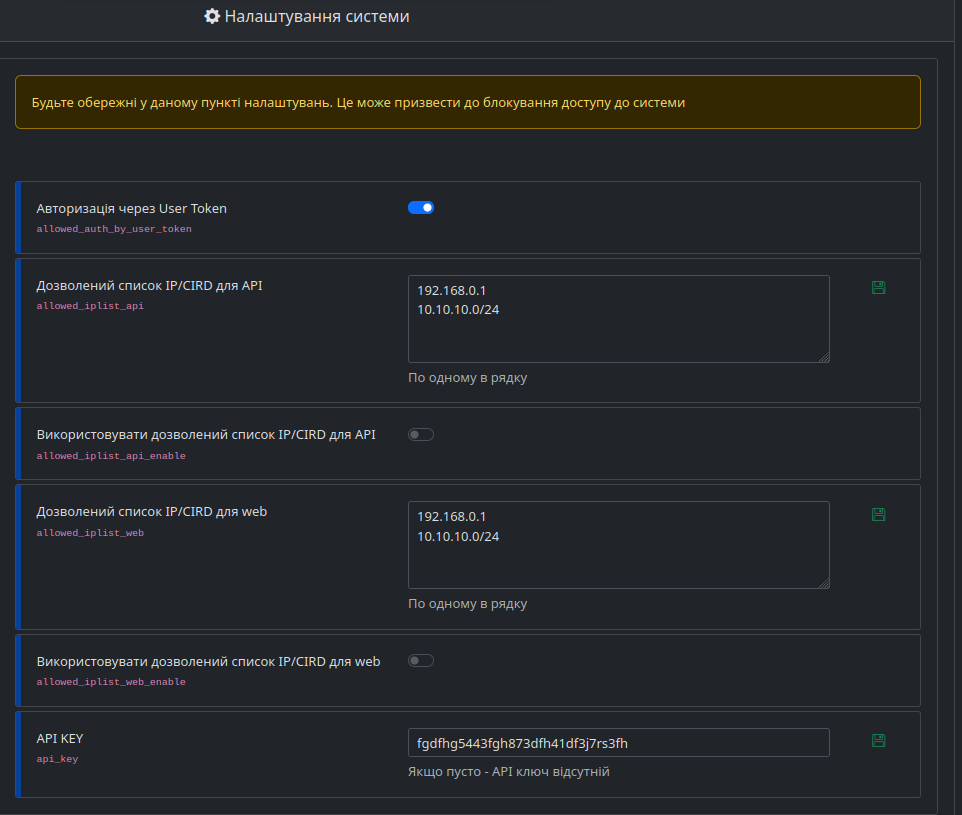Click the allowed_iplist_web code label
The height and width of the screenshot is (815, 962).
pos(90,533)
